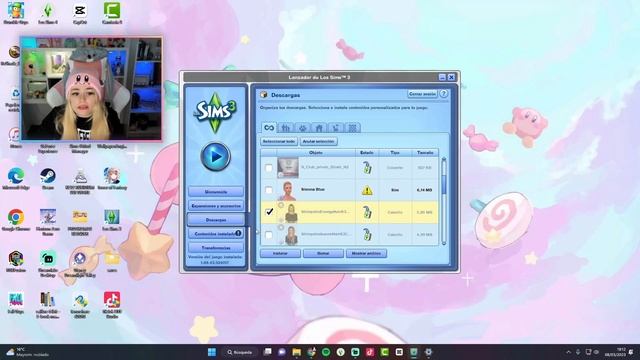Open the taskbar clock and date

tap(615, 352)
